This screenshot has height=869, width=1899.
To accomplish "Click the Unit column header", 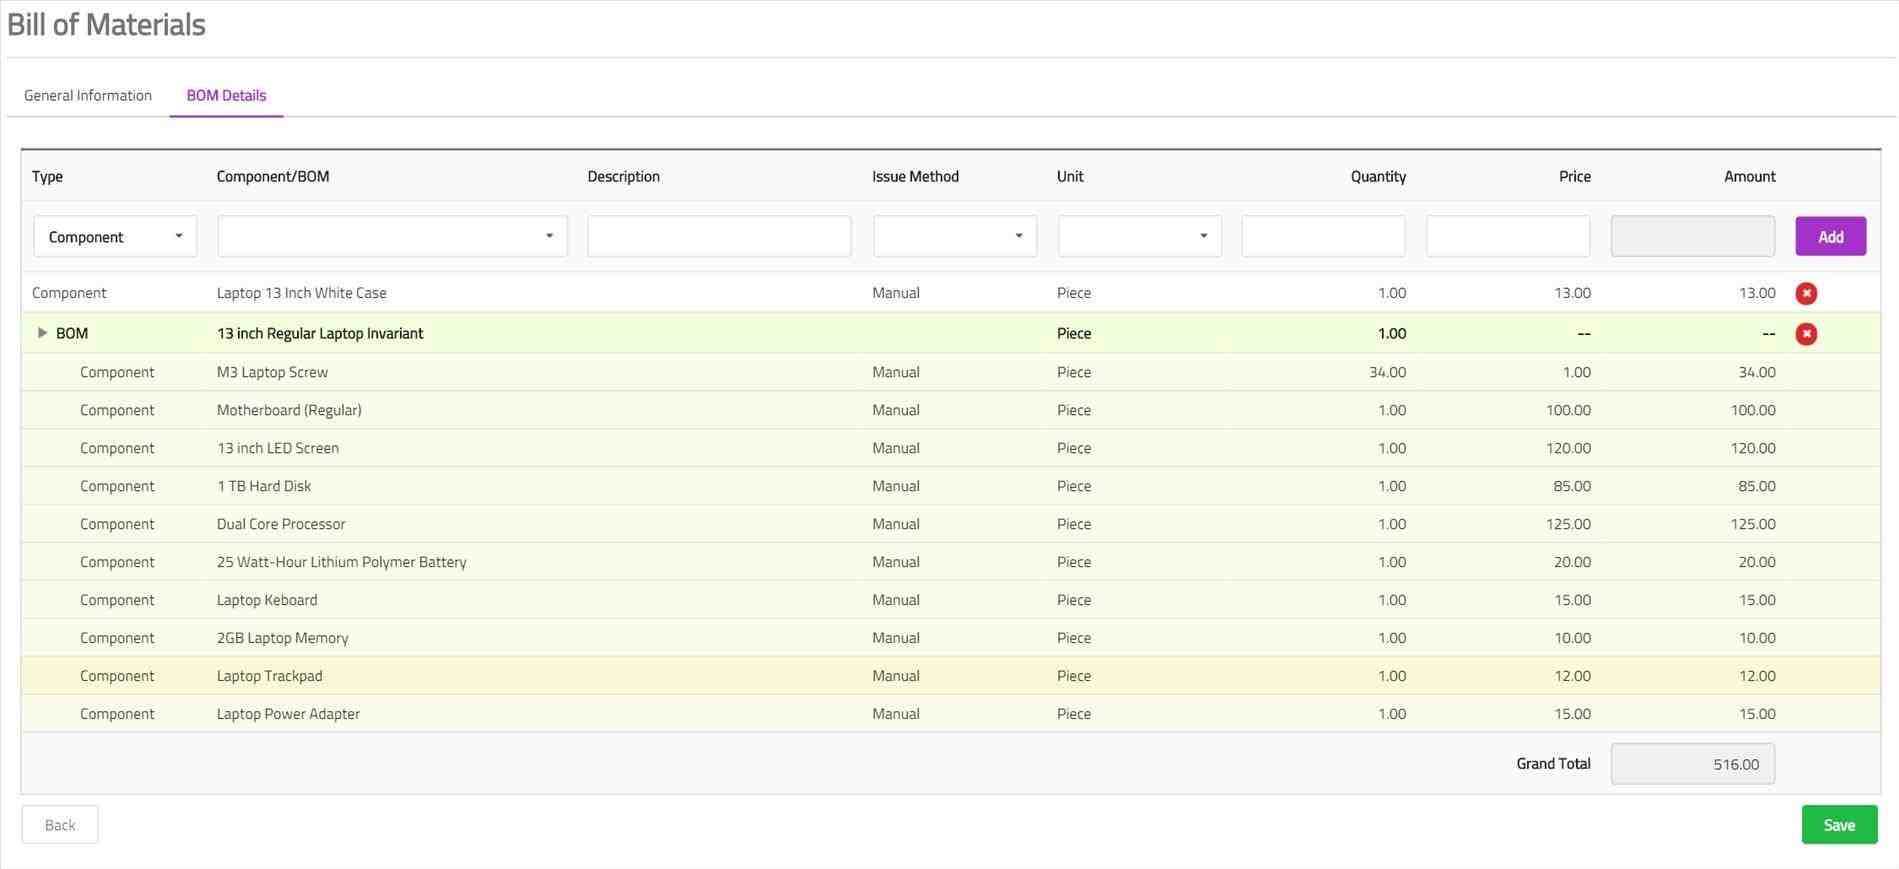I will (1070, 177).
